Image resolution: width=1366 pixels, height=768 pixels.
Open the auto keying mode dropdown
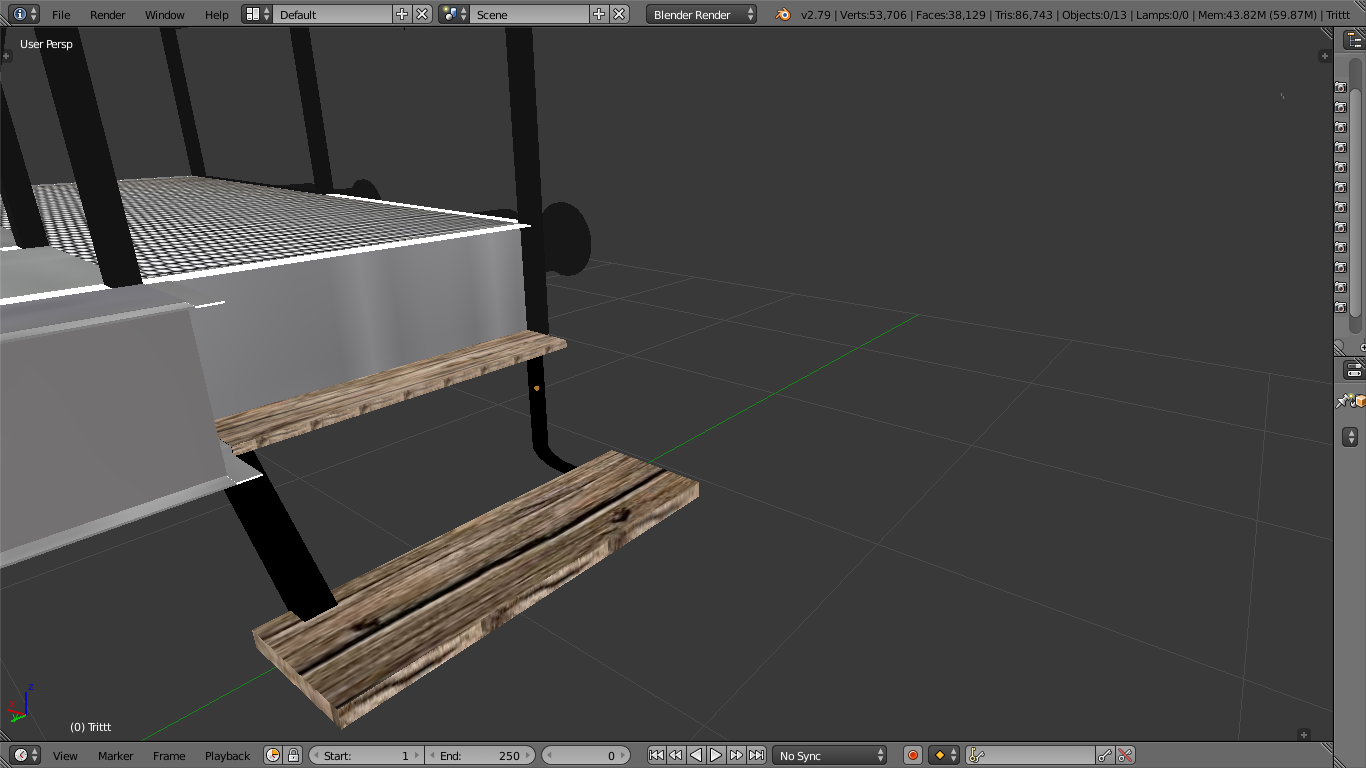(x=945, y=755)
